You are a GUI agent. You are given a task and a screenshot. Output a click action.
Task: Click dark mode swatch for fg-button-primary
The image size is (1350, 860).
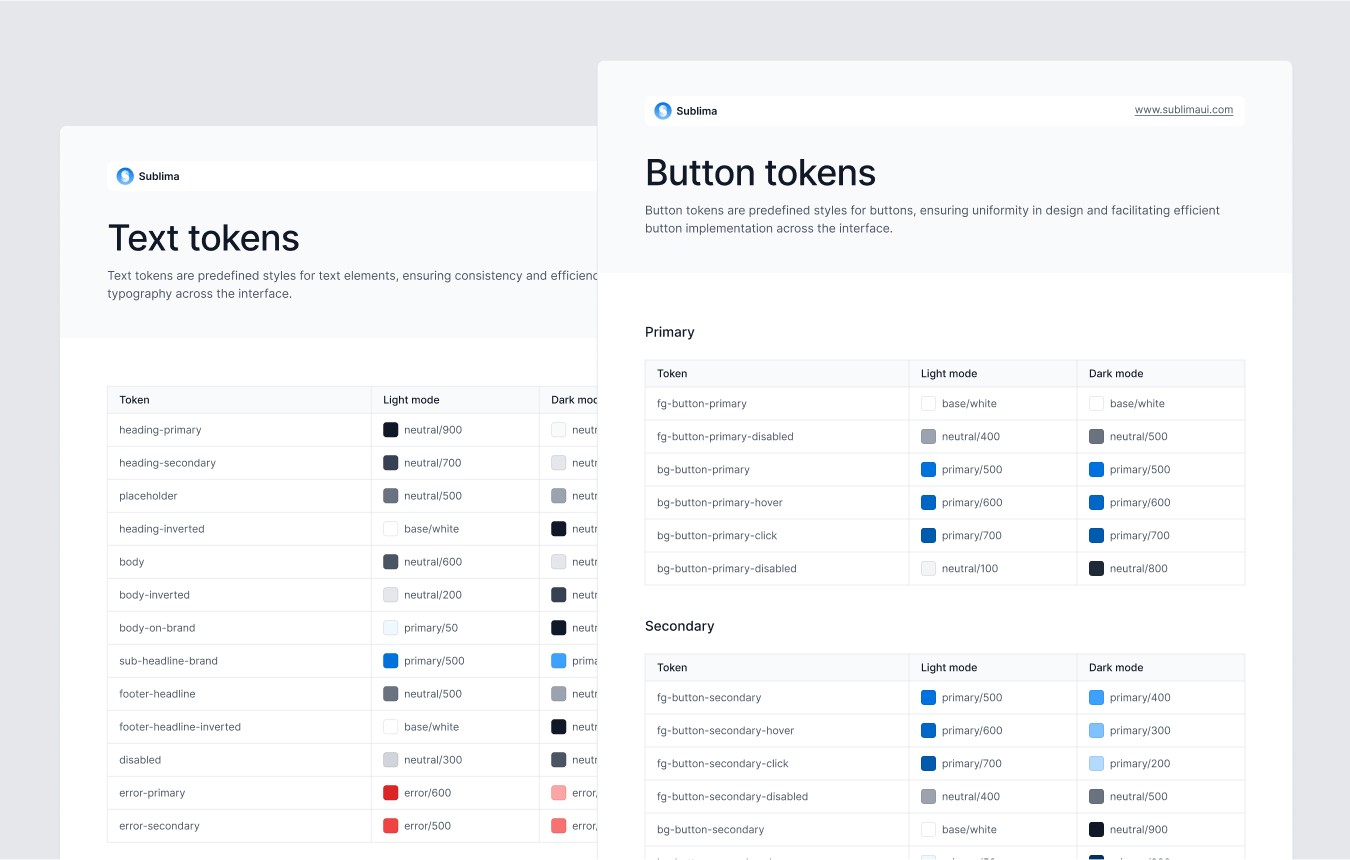point(1096,404)
